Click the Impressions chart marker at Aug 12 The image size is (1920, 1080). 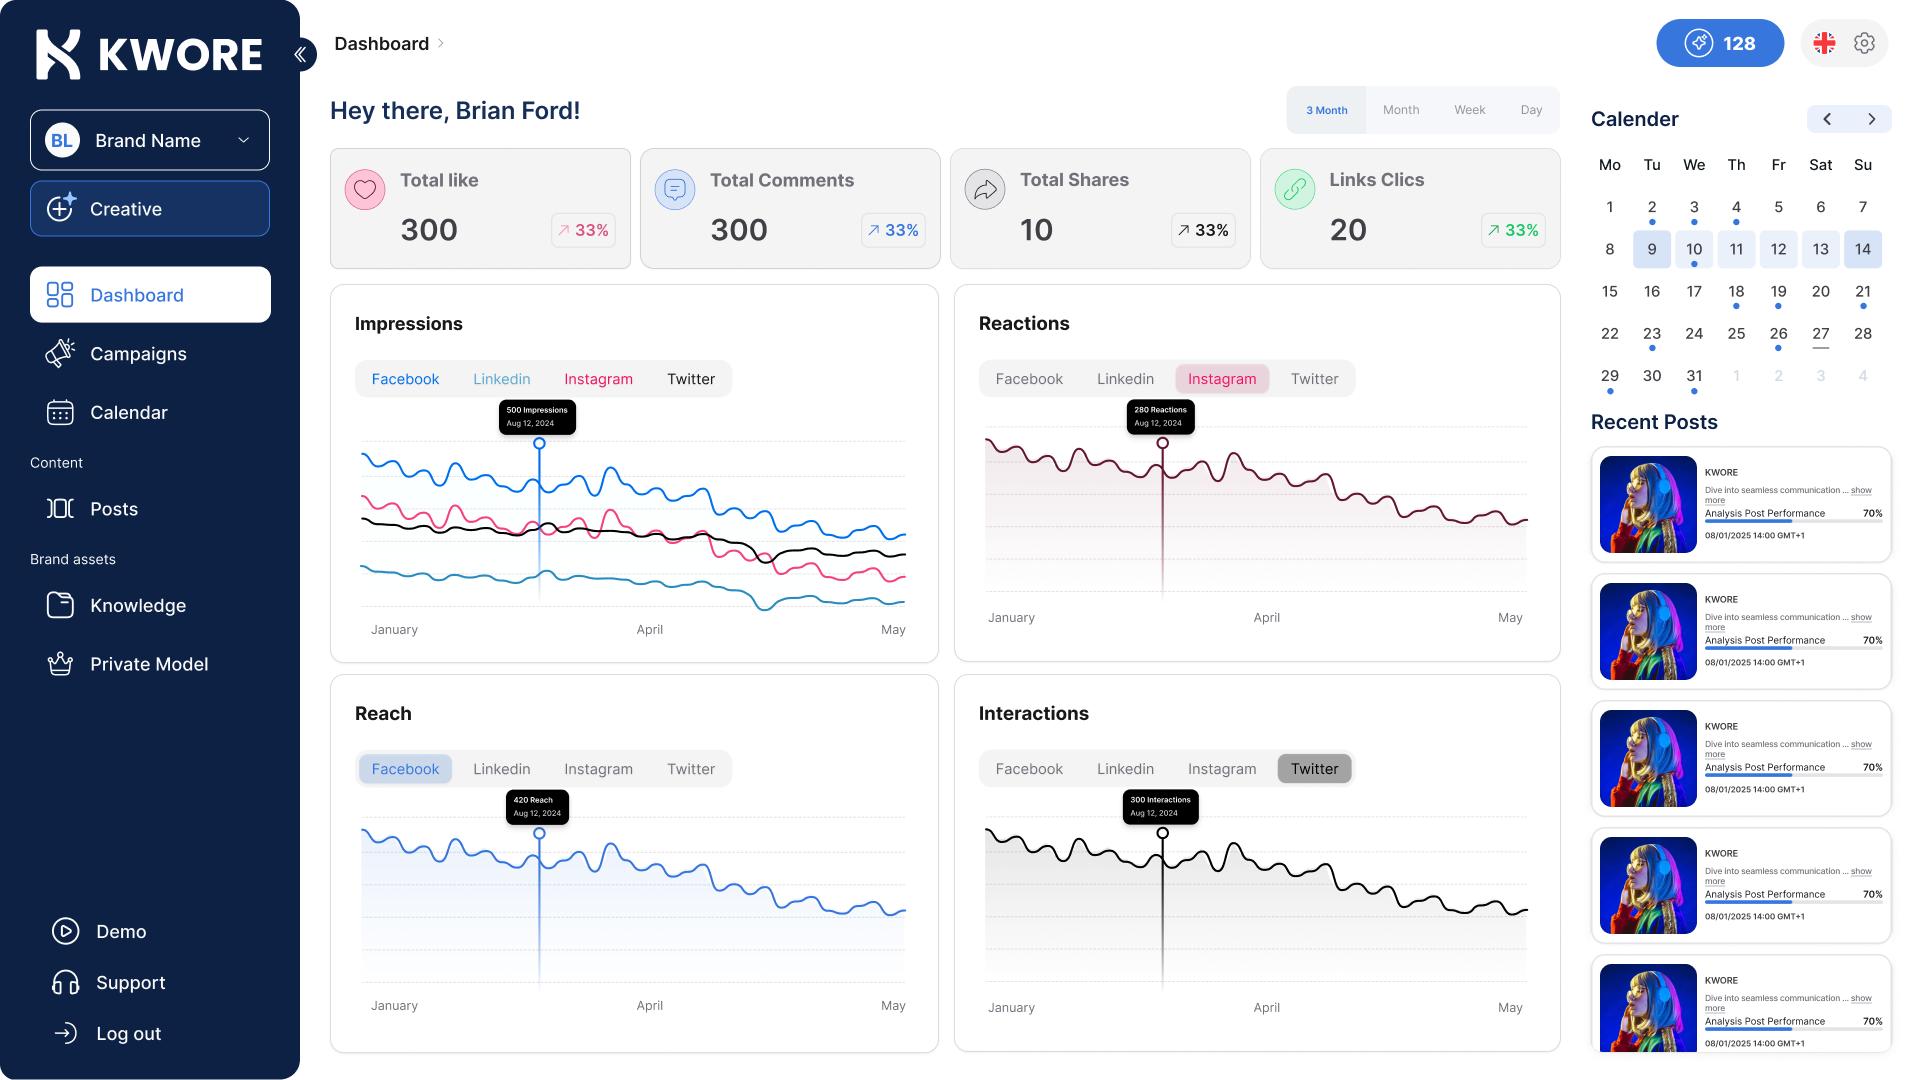click(539, 443)
